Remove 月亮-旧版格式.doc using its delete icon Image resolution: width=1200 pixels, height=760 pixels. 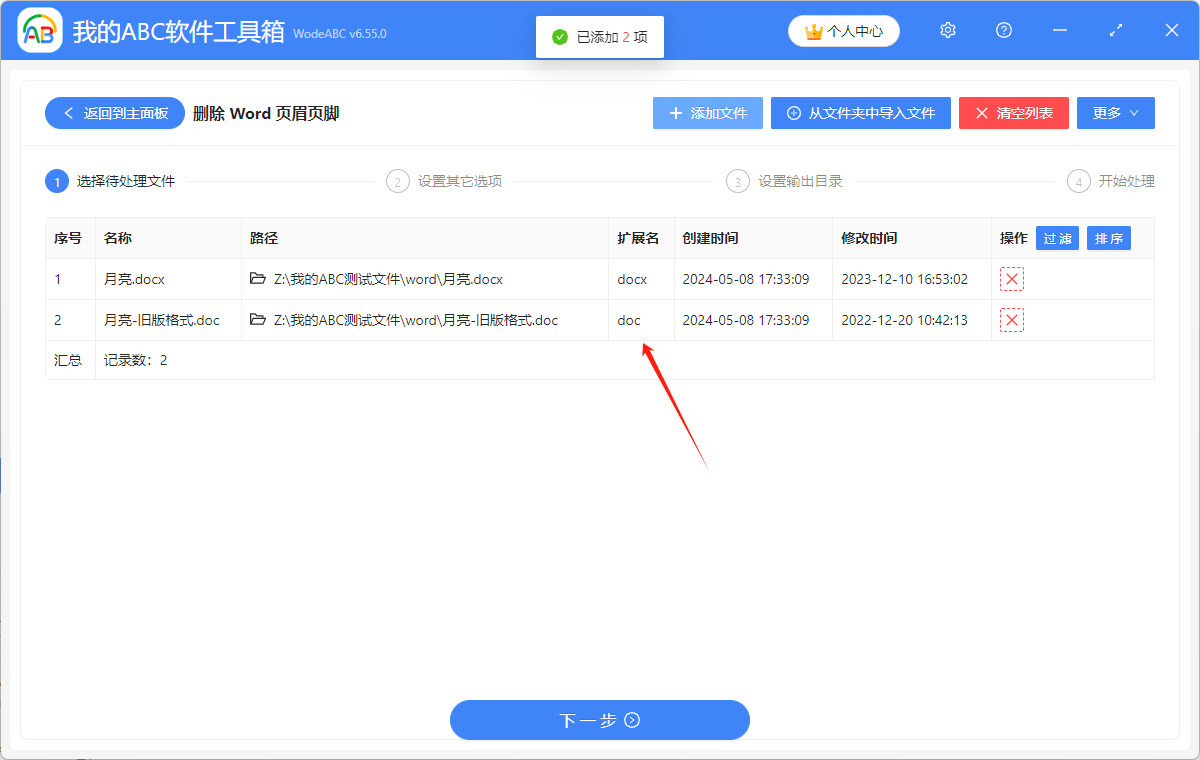tap(1011, 320)
